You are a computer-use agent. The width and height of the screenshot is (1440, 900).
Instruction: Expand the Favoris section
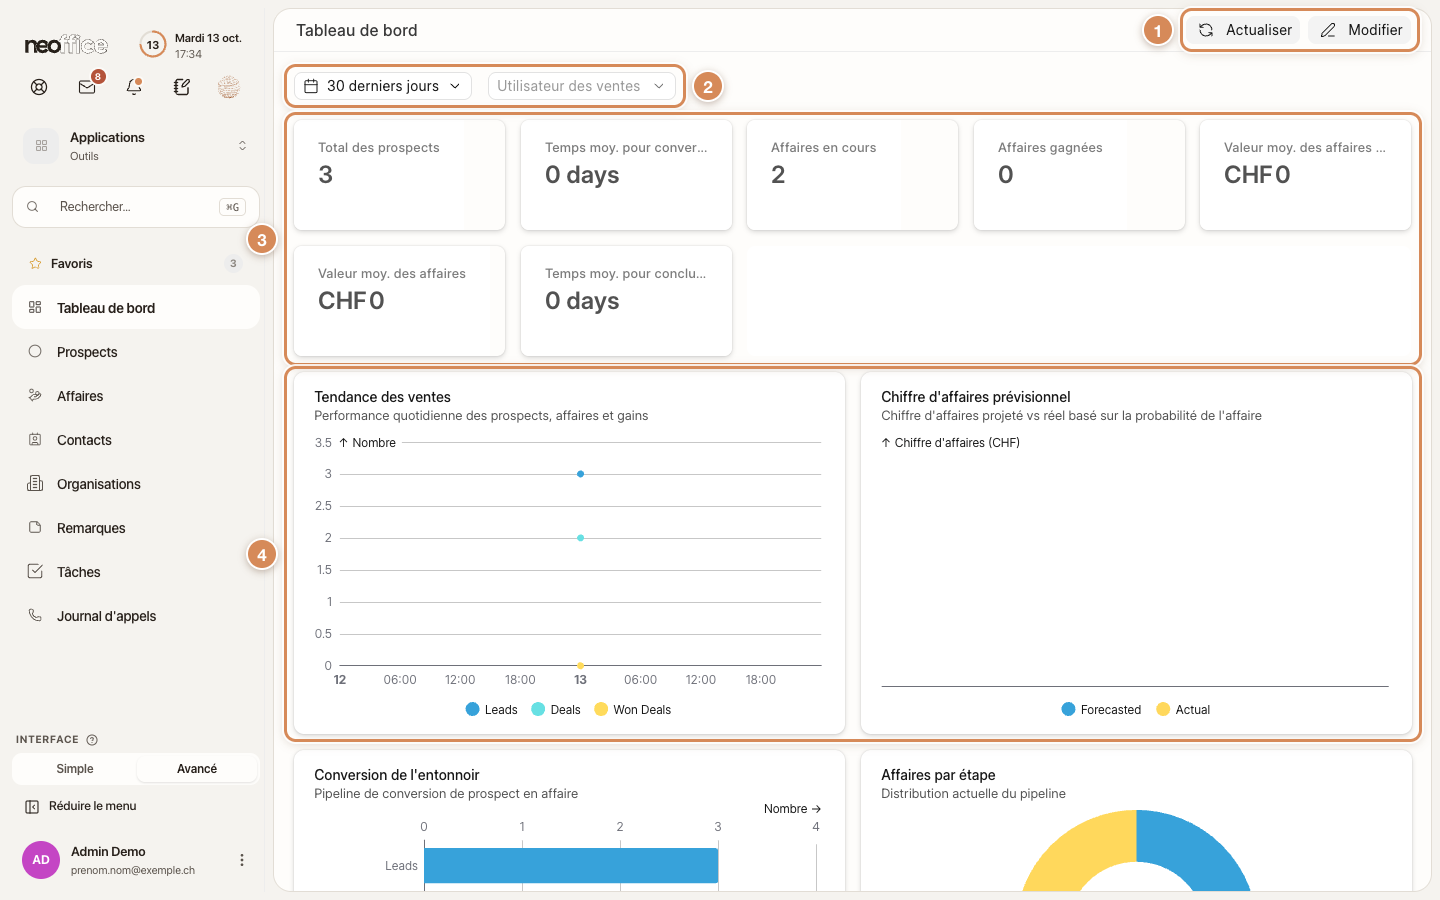click(136, 264)
